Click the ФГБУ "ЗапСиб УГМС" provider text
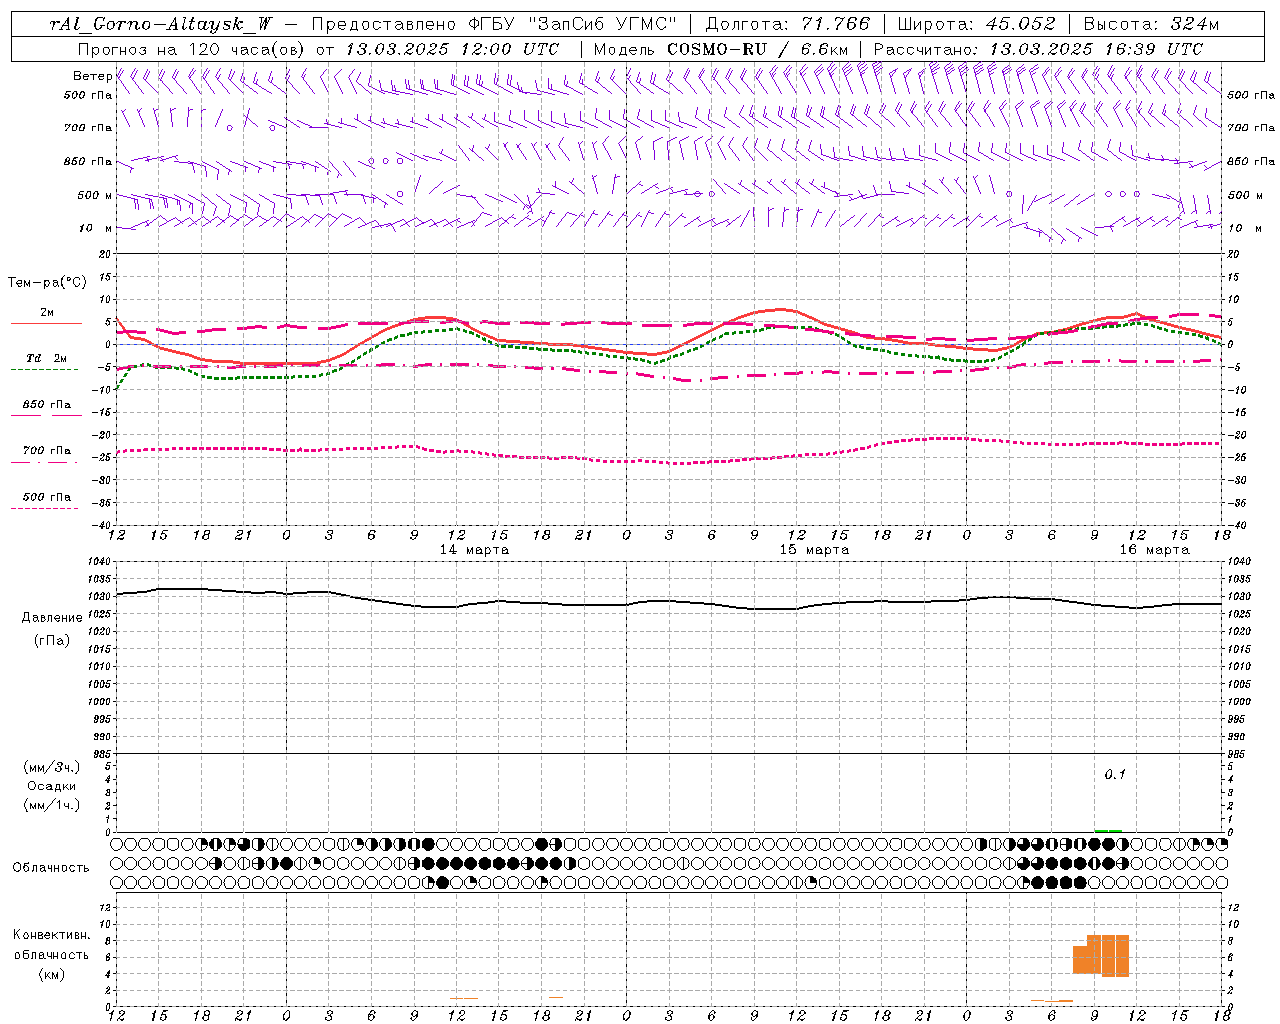The width and height of the screenshot is (1280, 1024). click(572, 24)
